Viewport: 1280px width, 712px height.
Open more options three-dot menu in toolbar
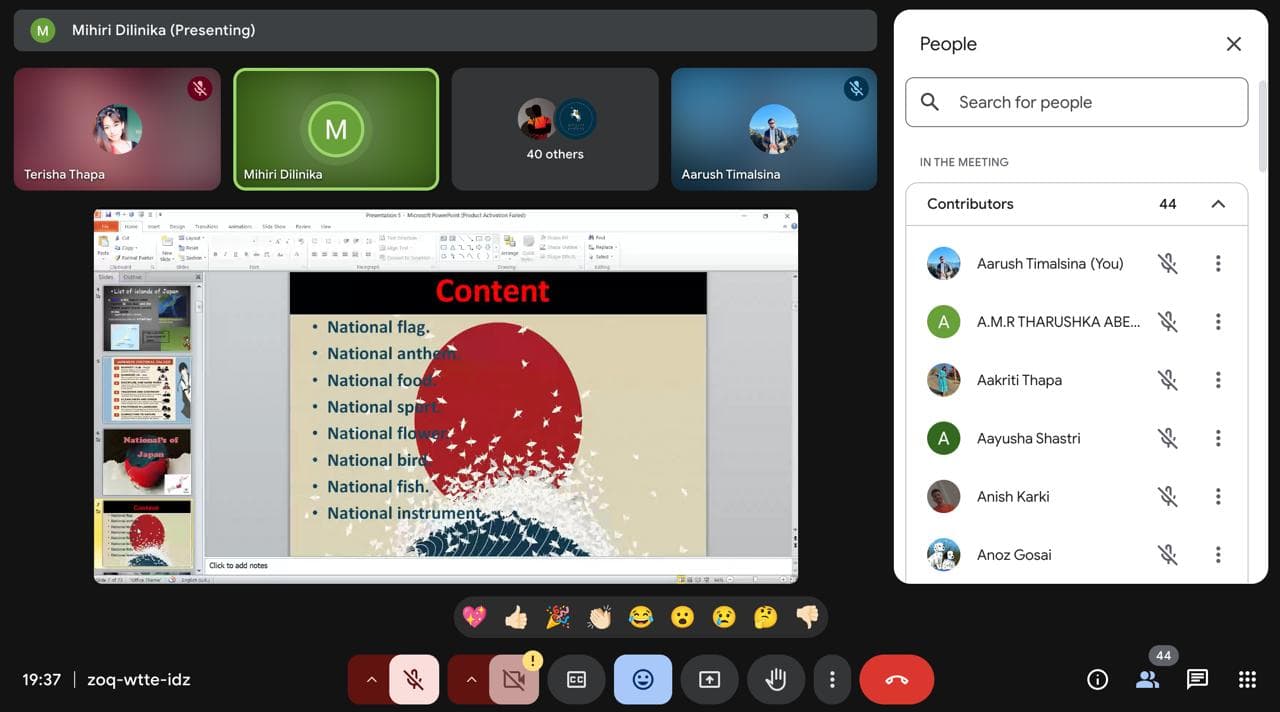(x=832, y=680)
